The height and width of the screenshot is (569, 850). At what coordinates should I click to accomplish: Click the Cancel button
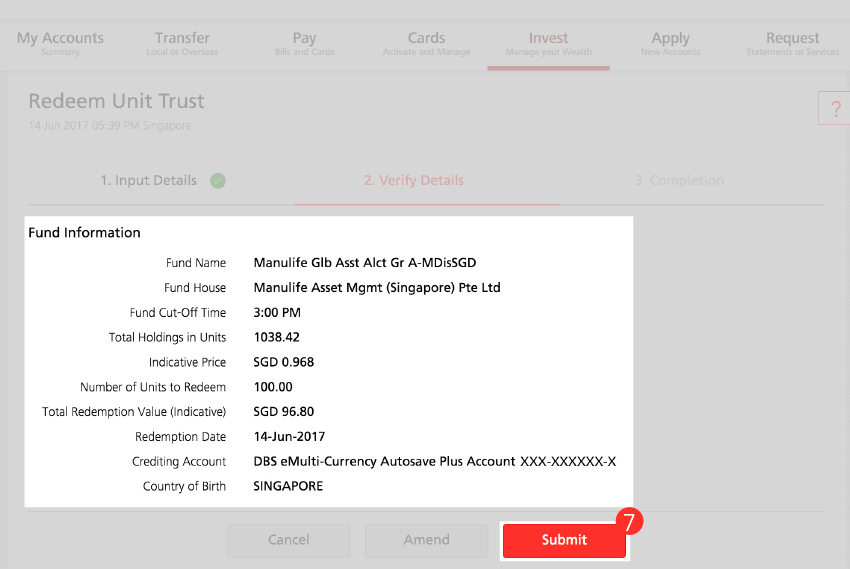[x=289, y=540]
